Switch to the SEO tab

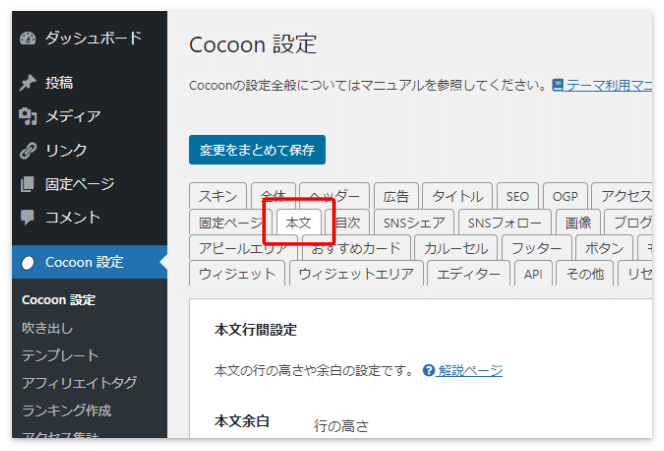click(x=517, y=196)
